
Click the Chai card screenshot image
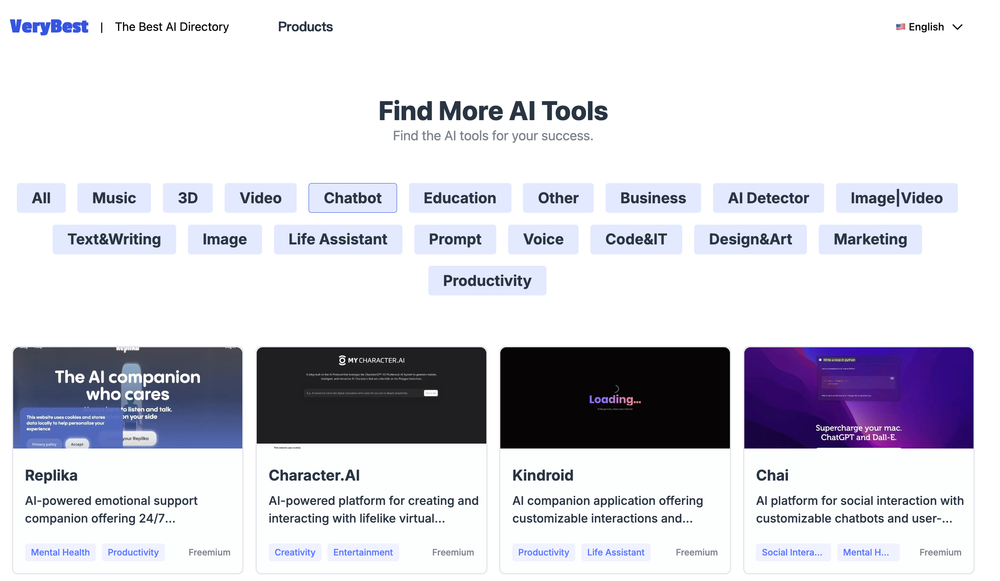pyautogui.click(x=858, y=397)
